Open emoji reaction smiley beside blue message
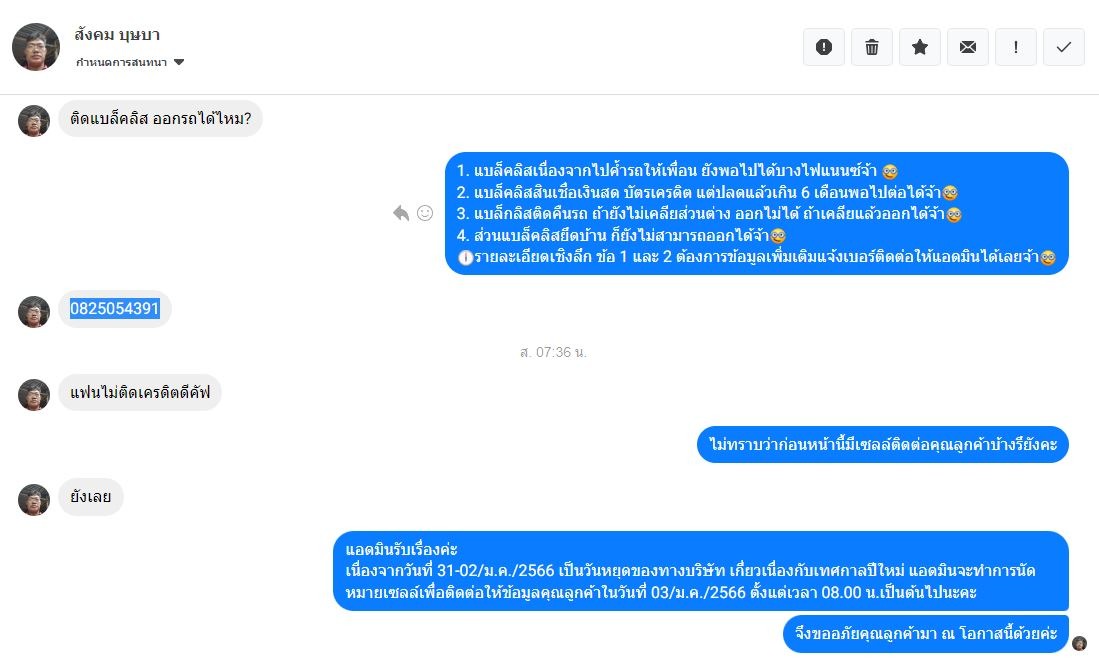This screenshot has width=1099, height=670. click(x=425, y=213)
